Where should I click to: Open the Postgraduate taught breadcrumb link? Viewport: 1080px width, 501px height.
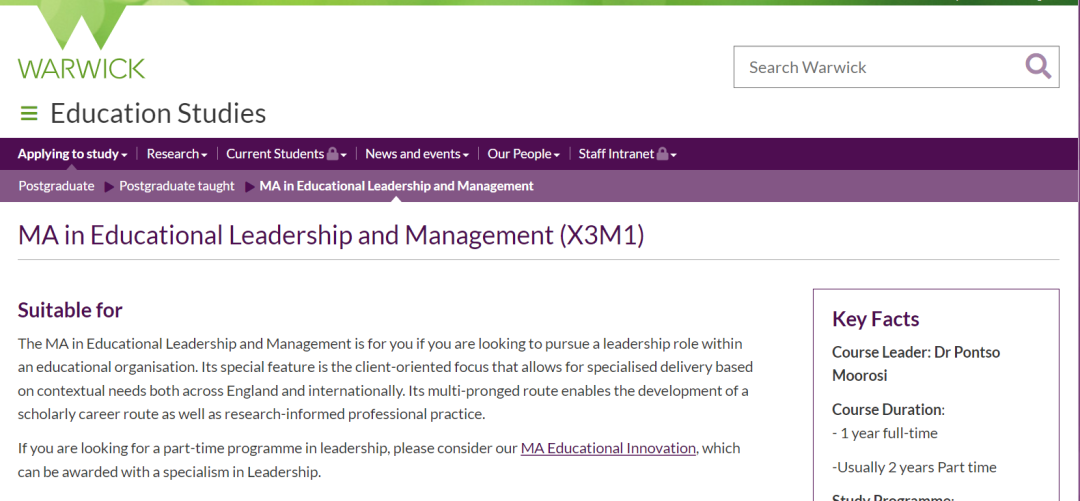tap(177, 186)
